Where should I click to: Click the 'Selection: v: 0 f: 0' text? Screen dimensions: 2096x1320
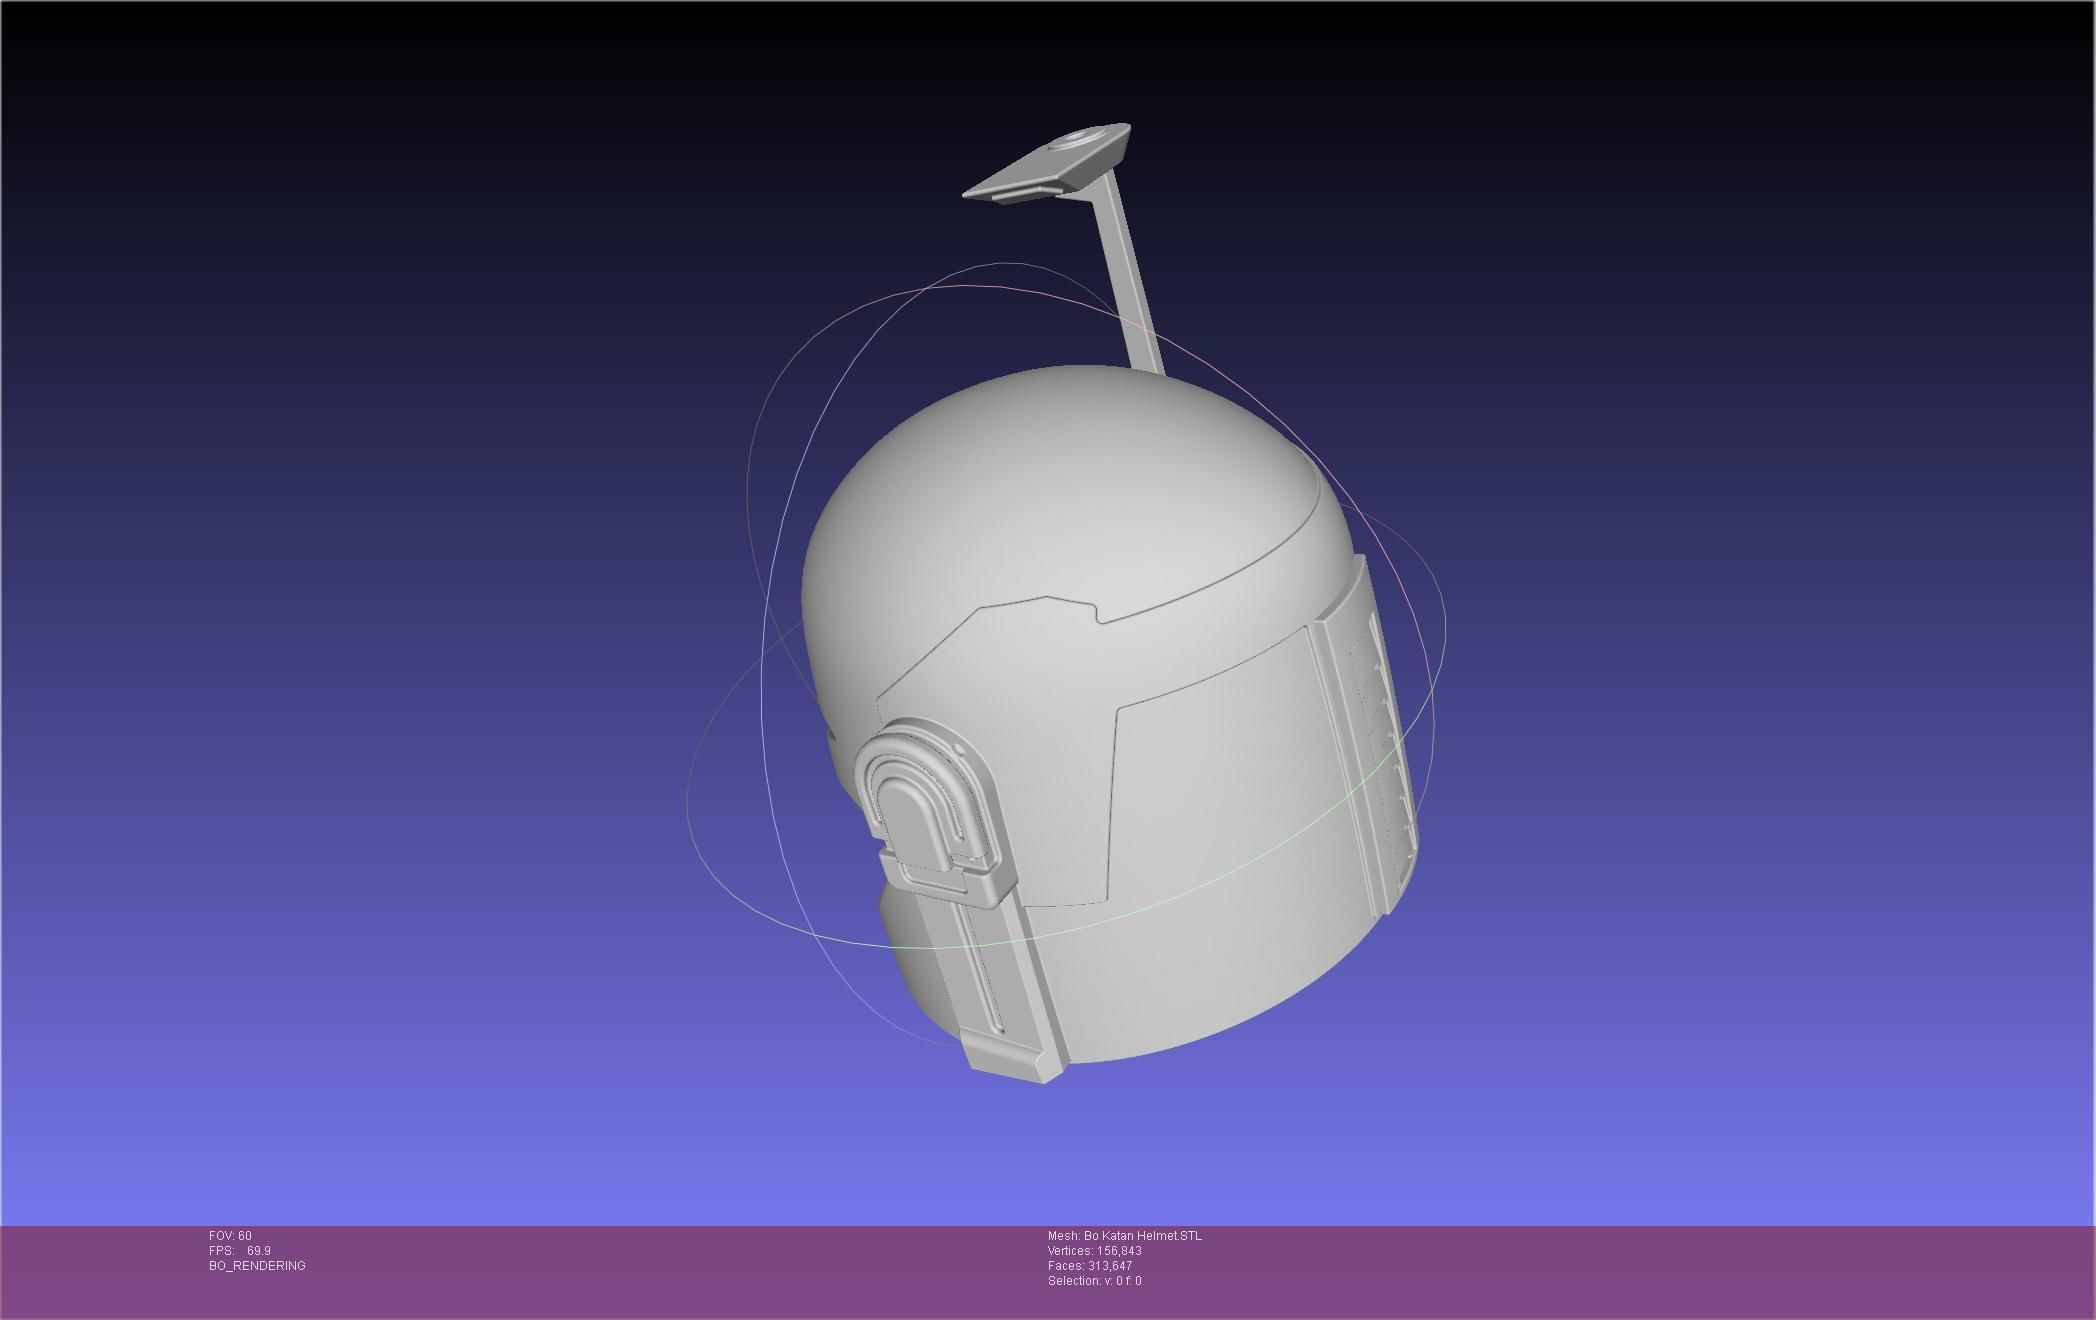click(1095, 1281)
